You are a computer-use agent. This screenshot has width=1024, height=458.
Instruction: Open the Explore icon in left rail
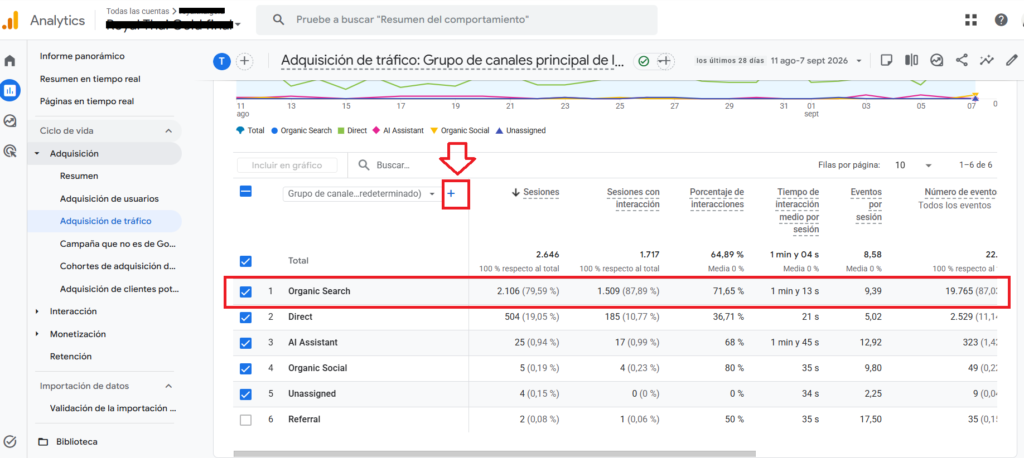[x=10, y=122]
